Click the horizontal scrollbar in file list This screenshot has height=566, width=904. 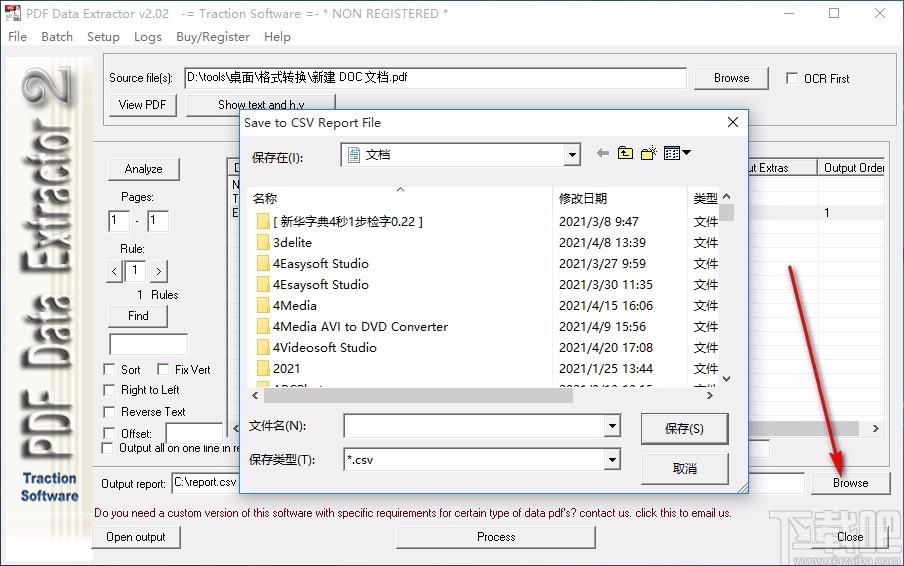(418, 395)
